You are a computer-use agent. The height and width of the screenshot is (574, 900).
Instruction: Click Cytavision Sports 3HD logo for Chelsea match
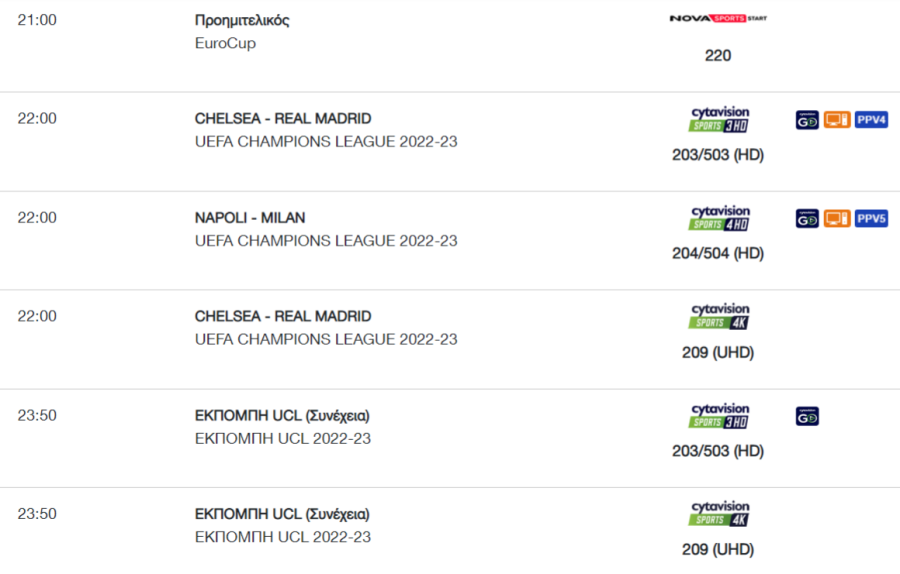coord(719,119)
